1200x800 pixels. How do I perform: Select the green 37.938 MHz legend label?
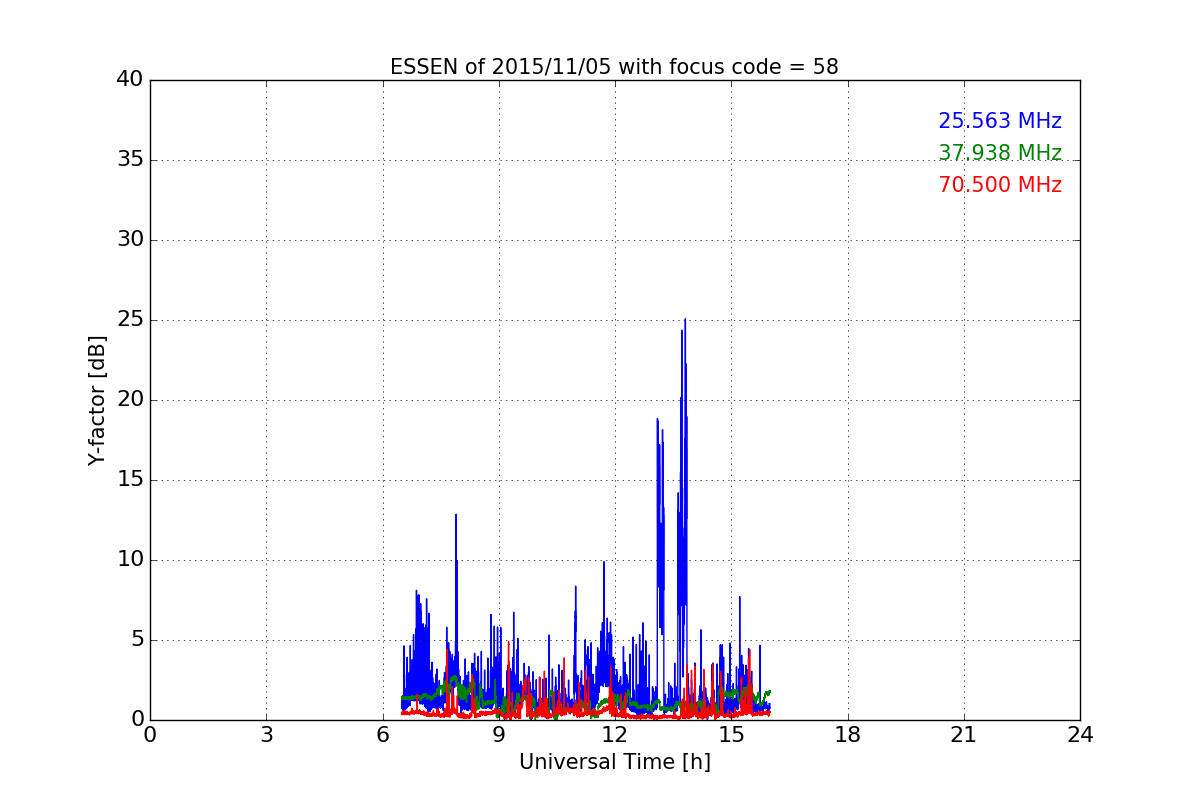coord(1000,153)
